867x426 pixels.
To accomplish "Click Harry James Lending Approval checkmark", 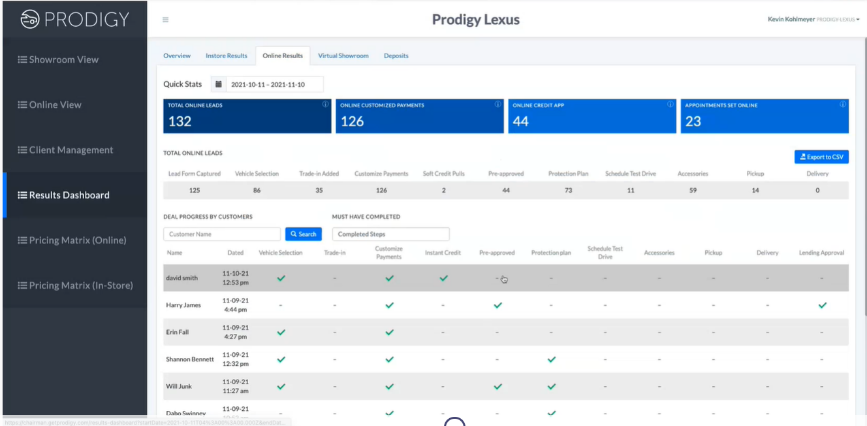I will 822,305.
